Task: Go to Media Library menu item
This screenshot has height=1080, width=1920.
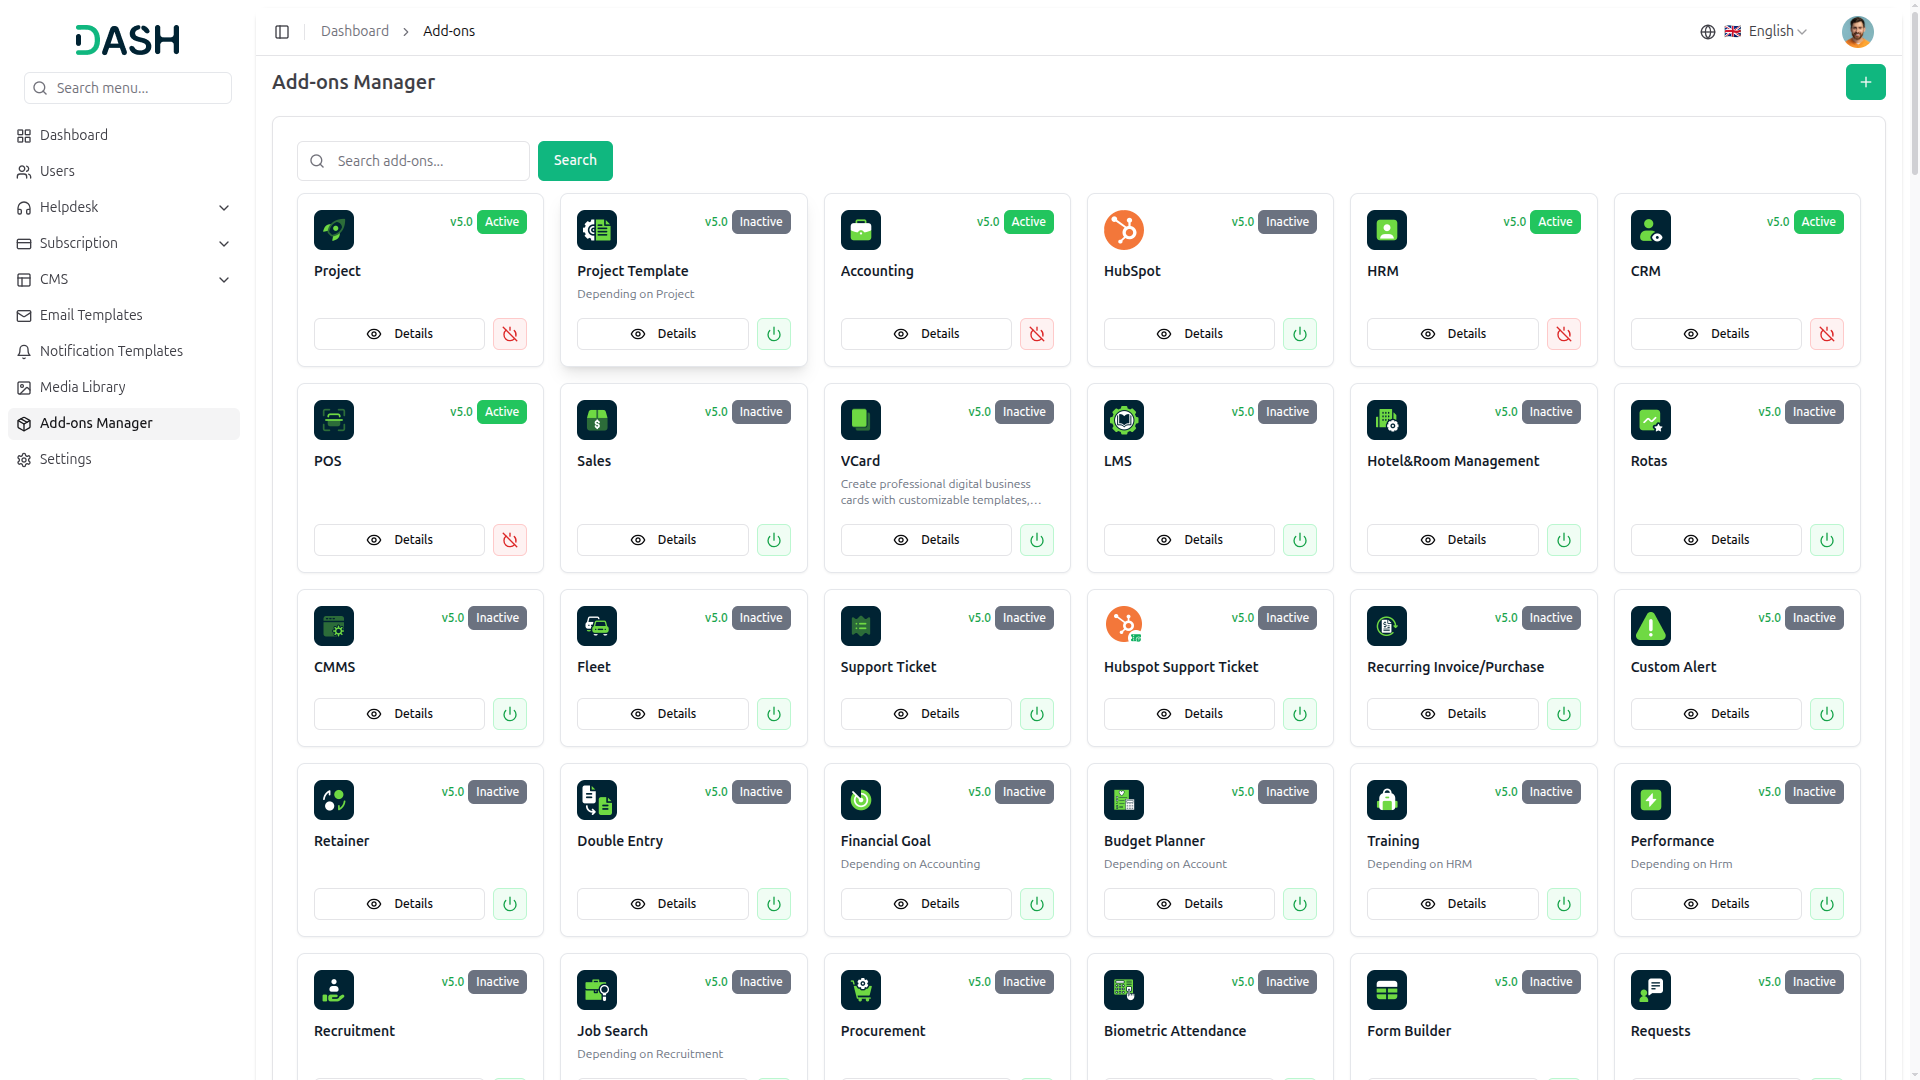Action: point(82,388)
